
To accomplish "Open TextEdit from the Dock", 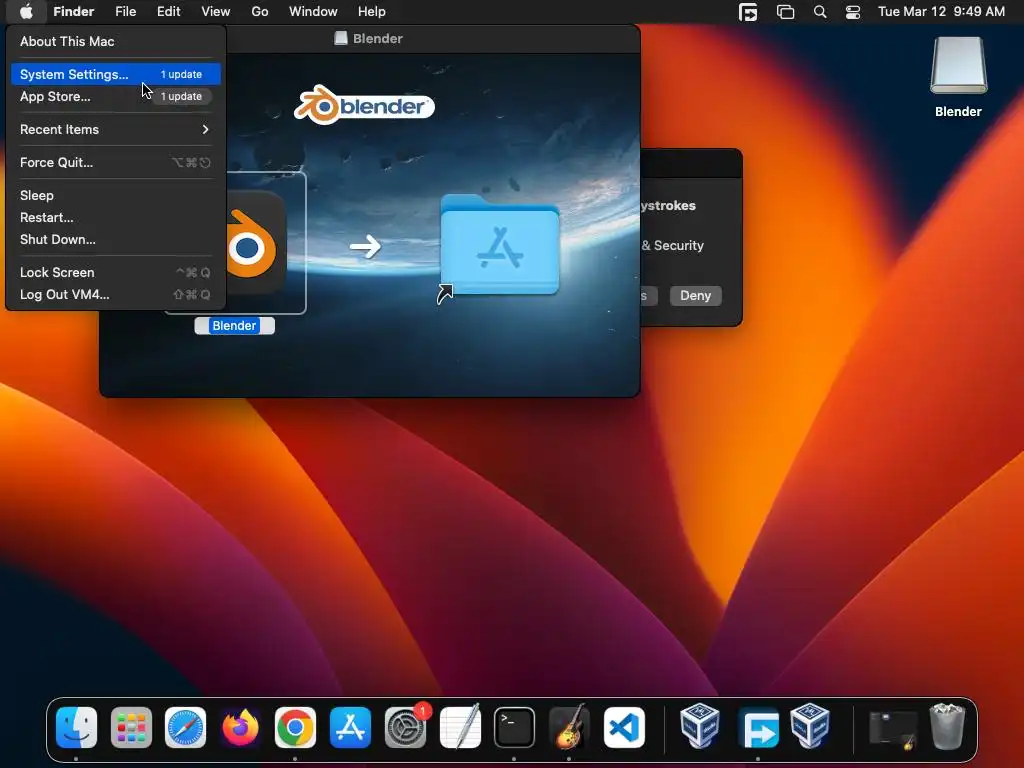I will (x=460, y=727).
